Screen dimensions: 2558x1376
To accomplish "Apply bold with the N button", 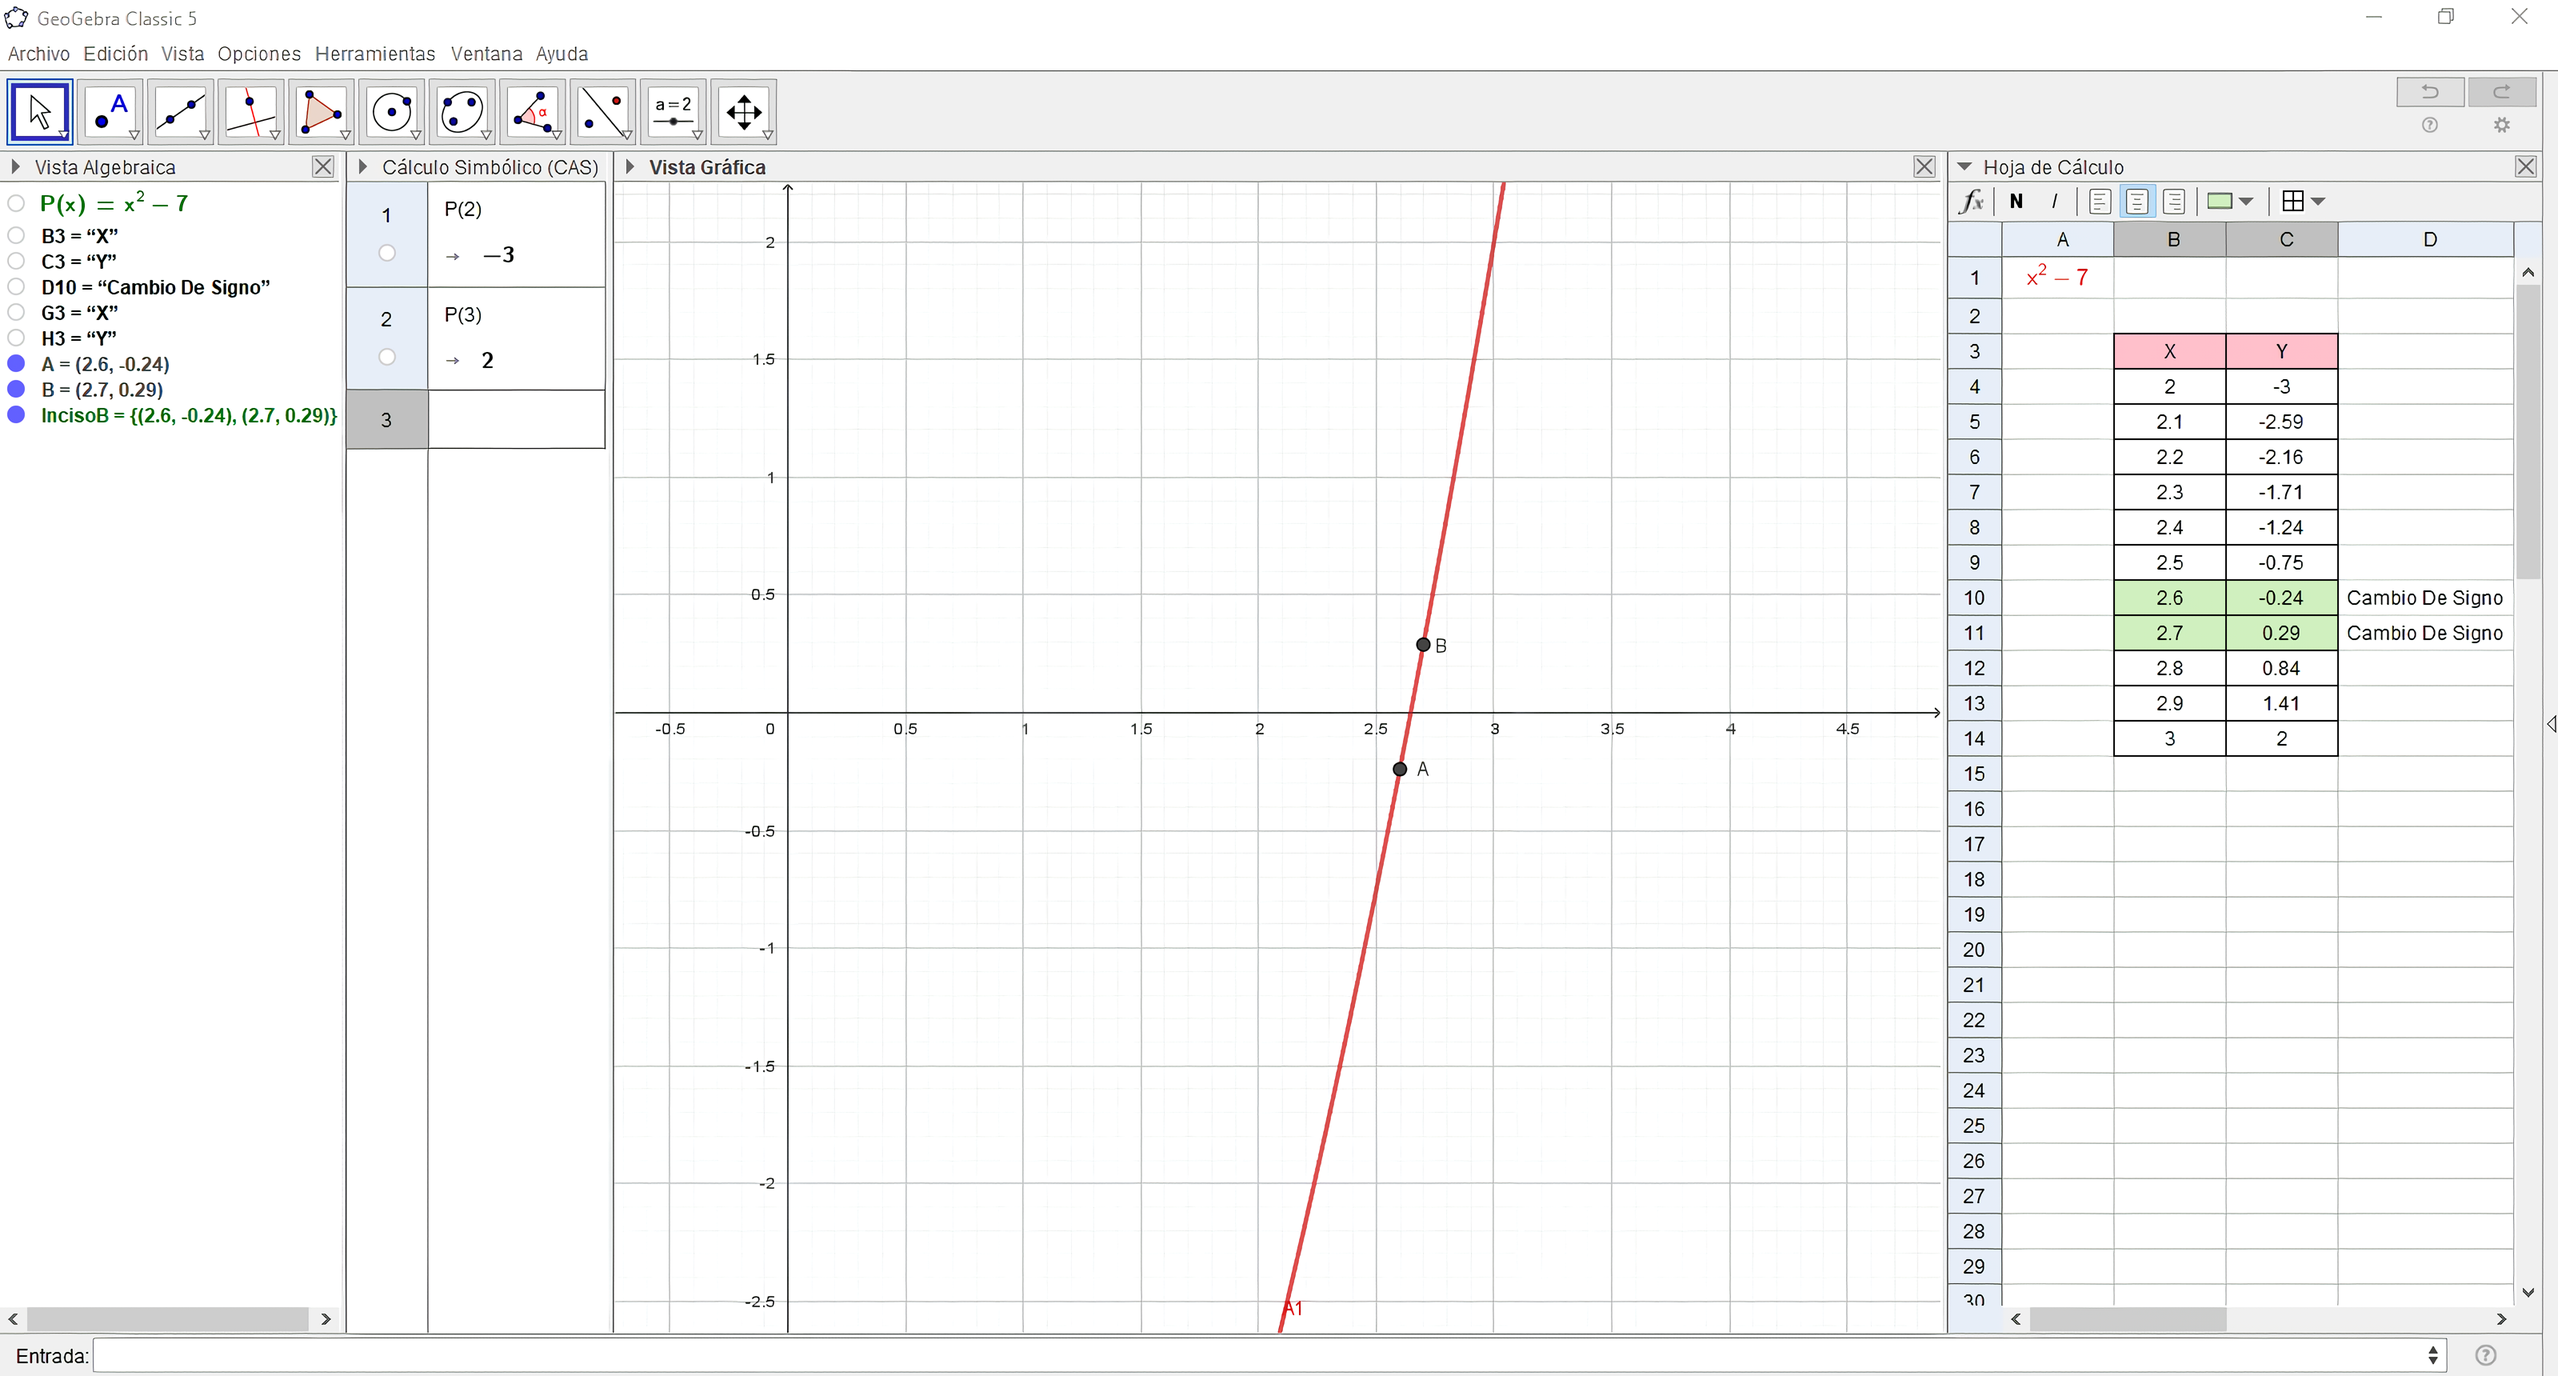I will pos(2016,202).
